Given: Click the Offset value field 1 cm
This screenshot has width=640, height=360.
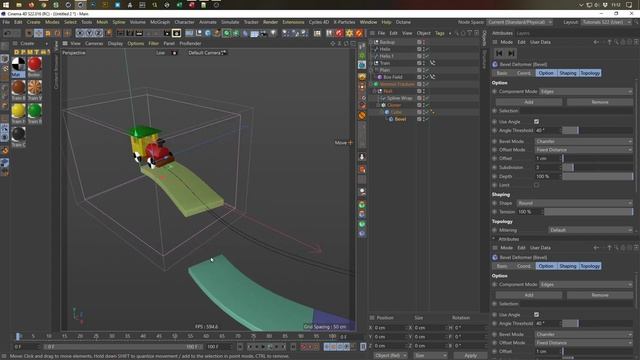Looking at the screenshot, I should click(x=547, y=158).
